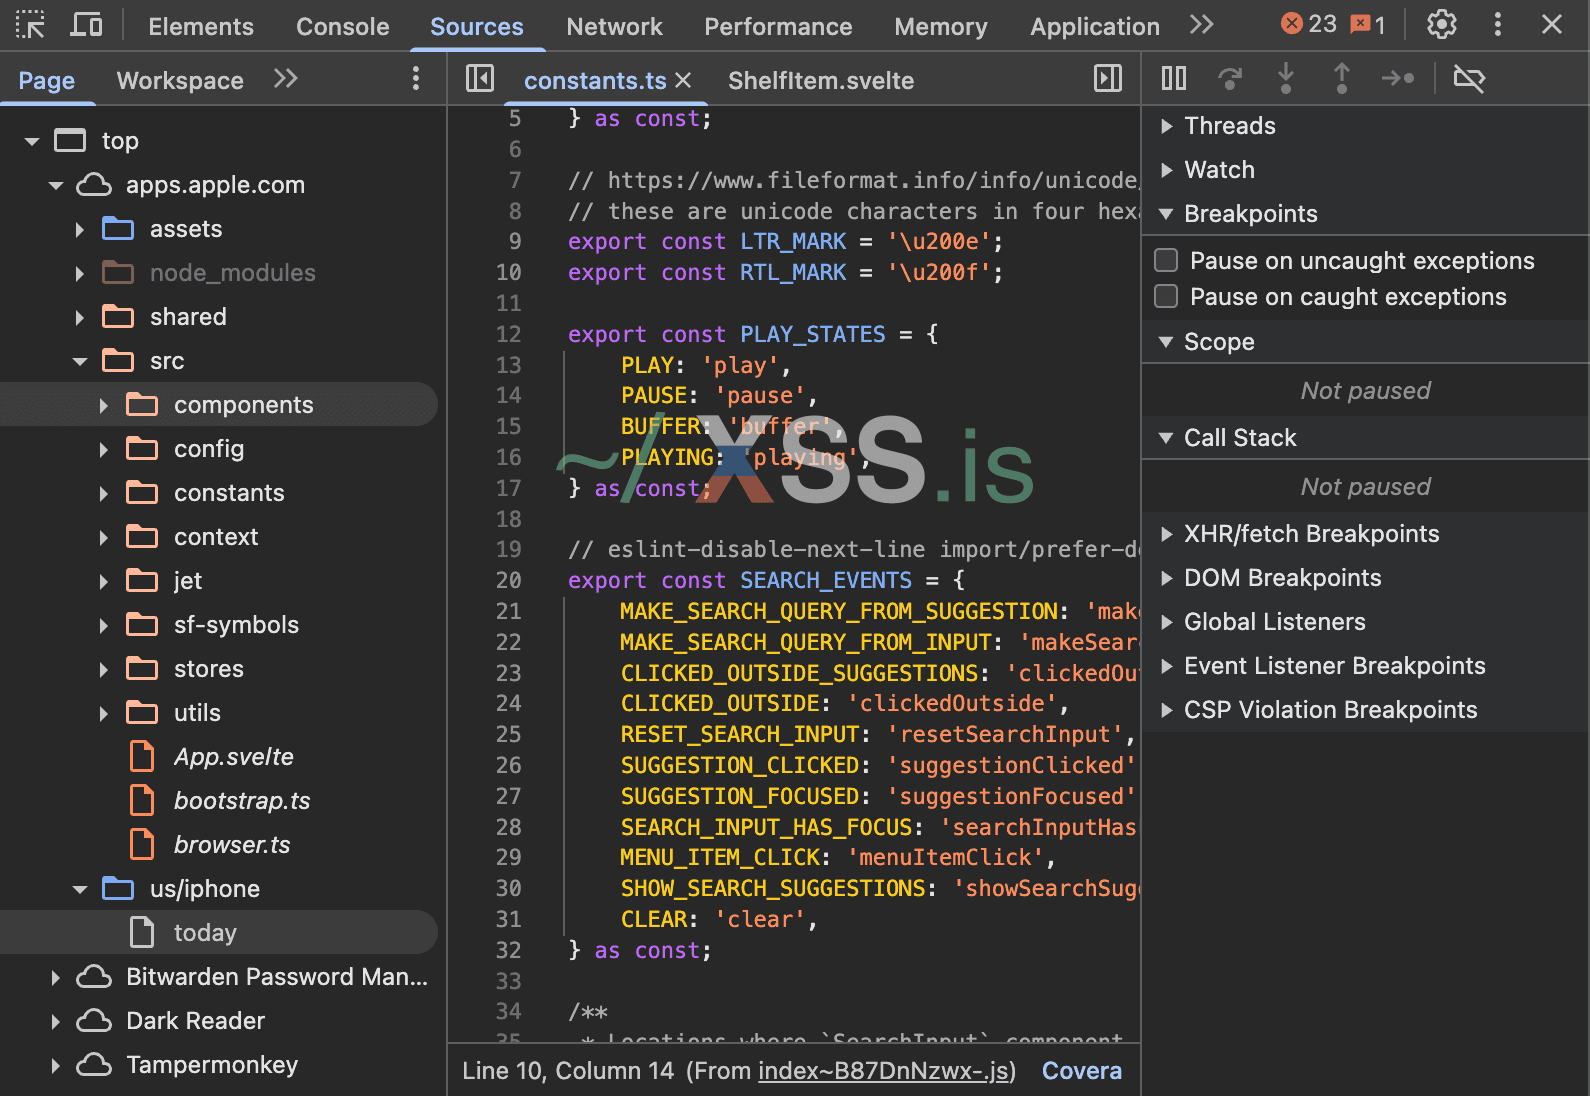Click the inspect element picker icon
Viewport: 1590px width, 1096px height.
point(30,25)
